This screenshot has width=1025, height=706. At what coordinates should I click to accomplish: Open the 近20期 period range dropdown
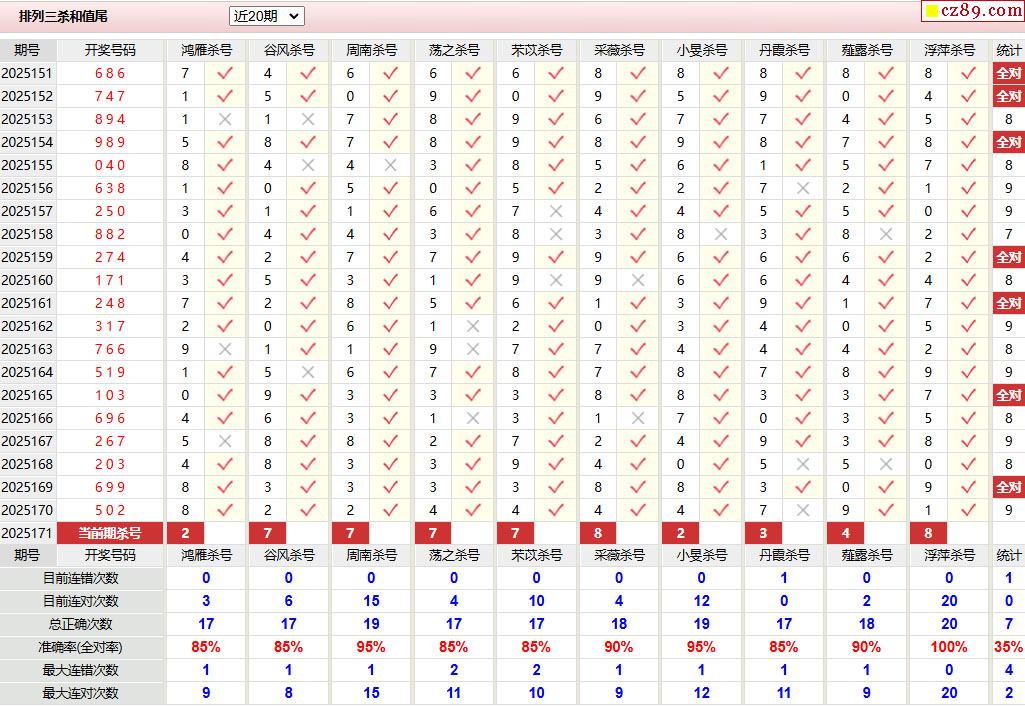(x=267, y=16)
